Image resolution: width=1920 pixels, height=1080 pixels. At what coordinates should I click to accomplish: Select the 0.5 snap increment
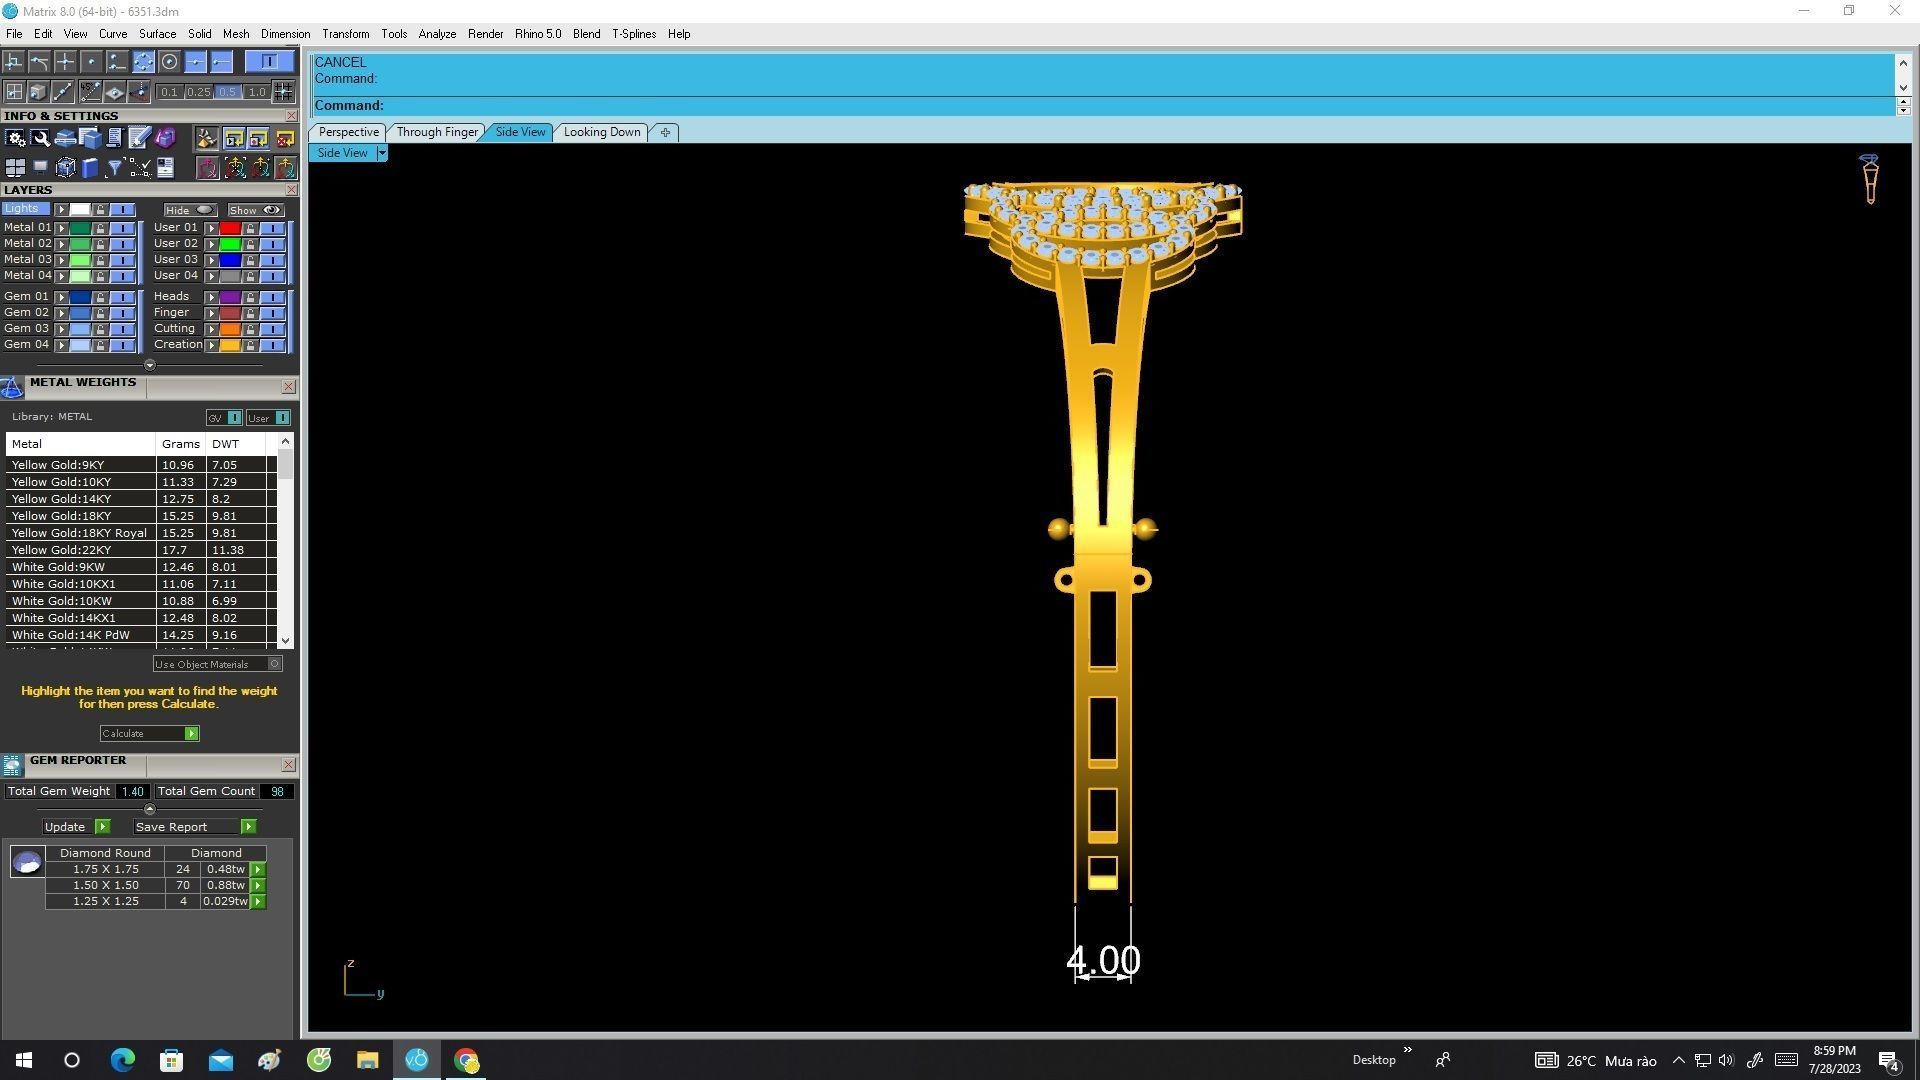click(228, 92)
